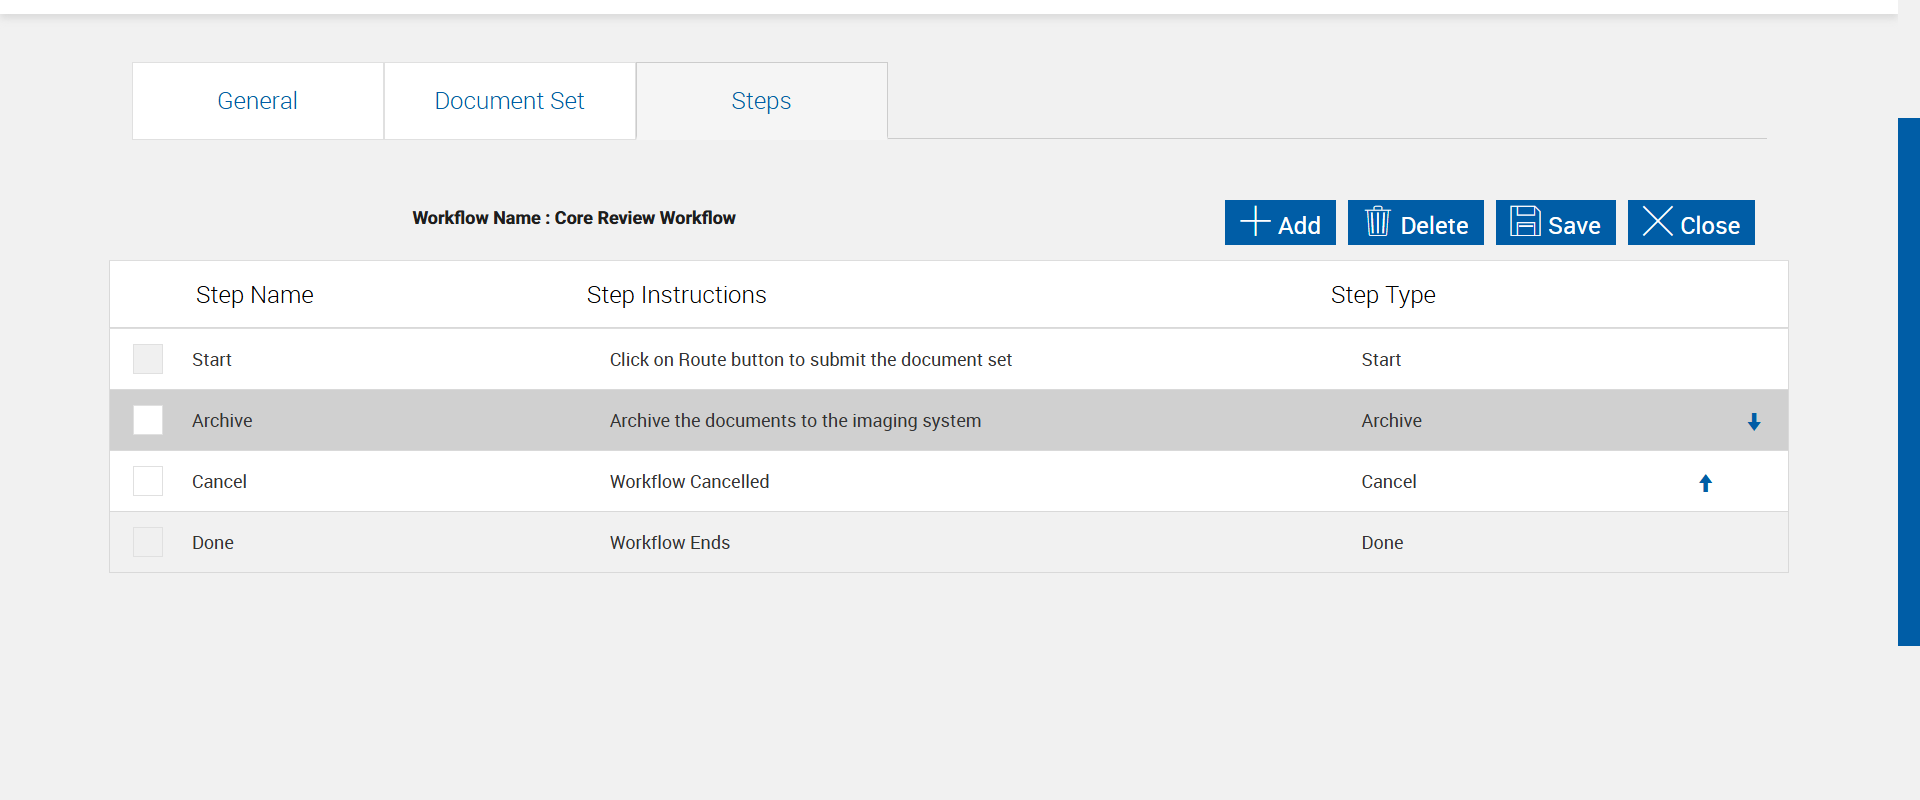Click the Step Name column header

pos(254,295)
